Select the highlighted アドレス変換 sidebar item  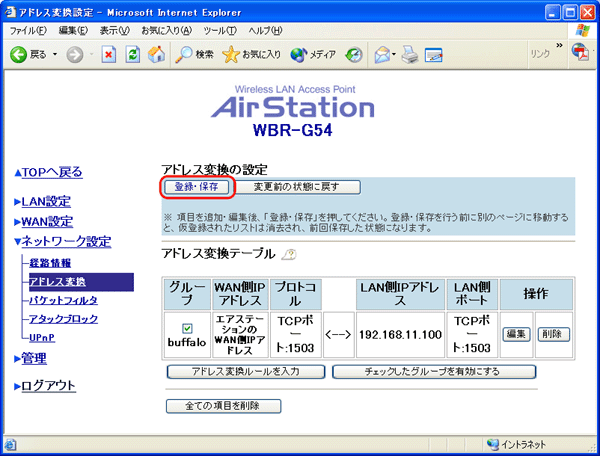81,282
